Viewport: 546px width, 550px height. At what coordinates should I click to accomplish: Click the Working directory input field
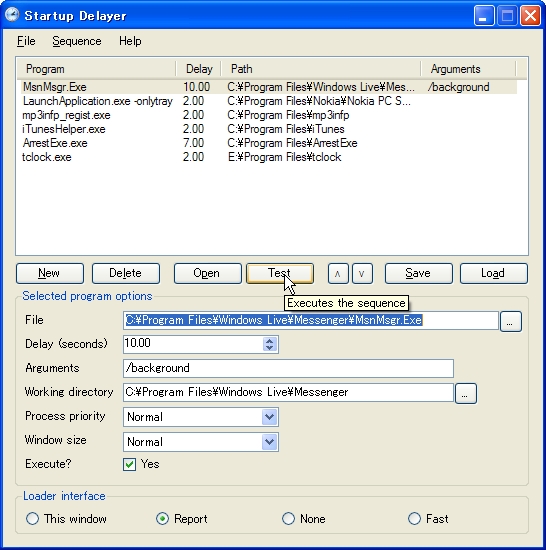click(288, 392)
